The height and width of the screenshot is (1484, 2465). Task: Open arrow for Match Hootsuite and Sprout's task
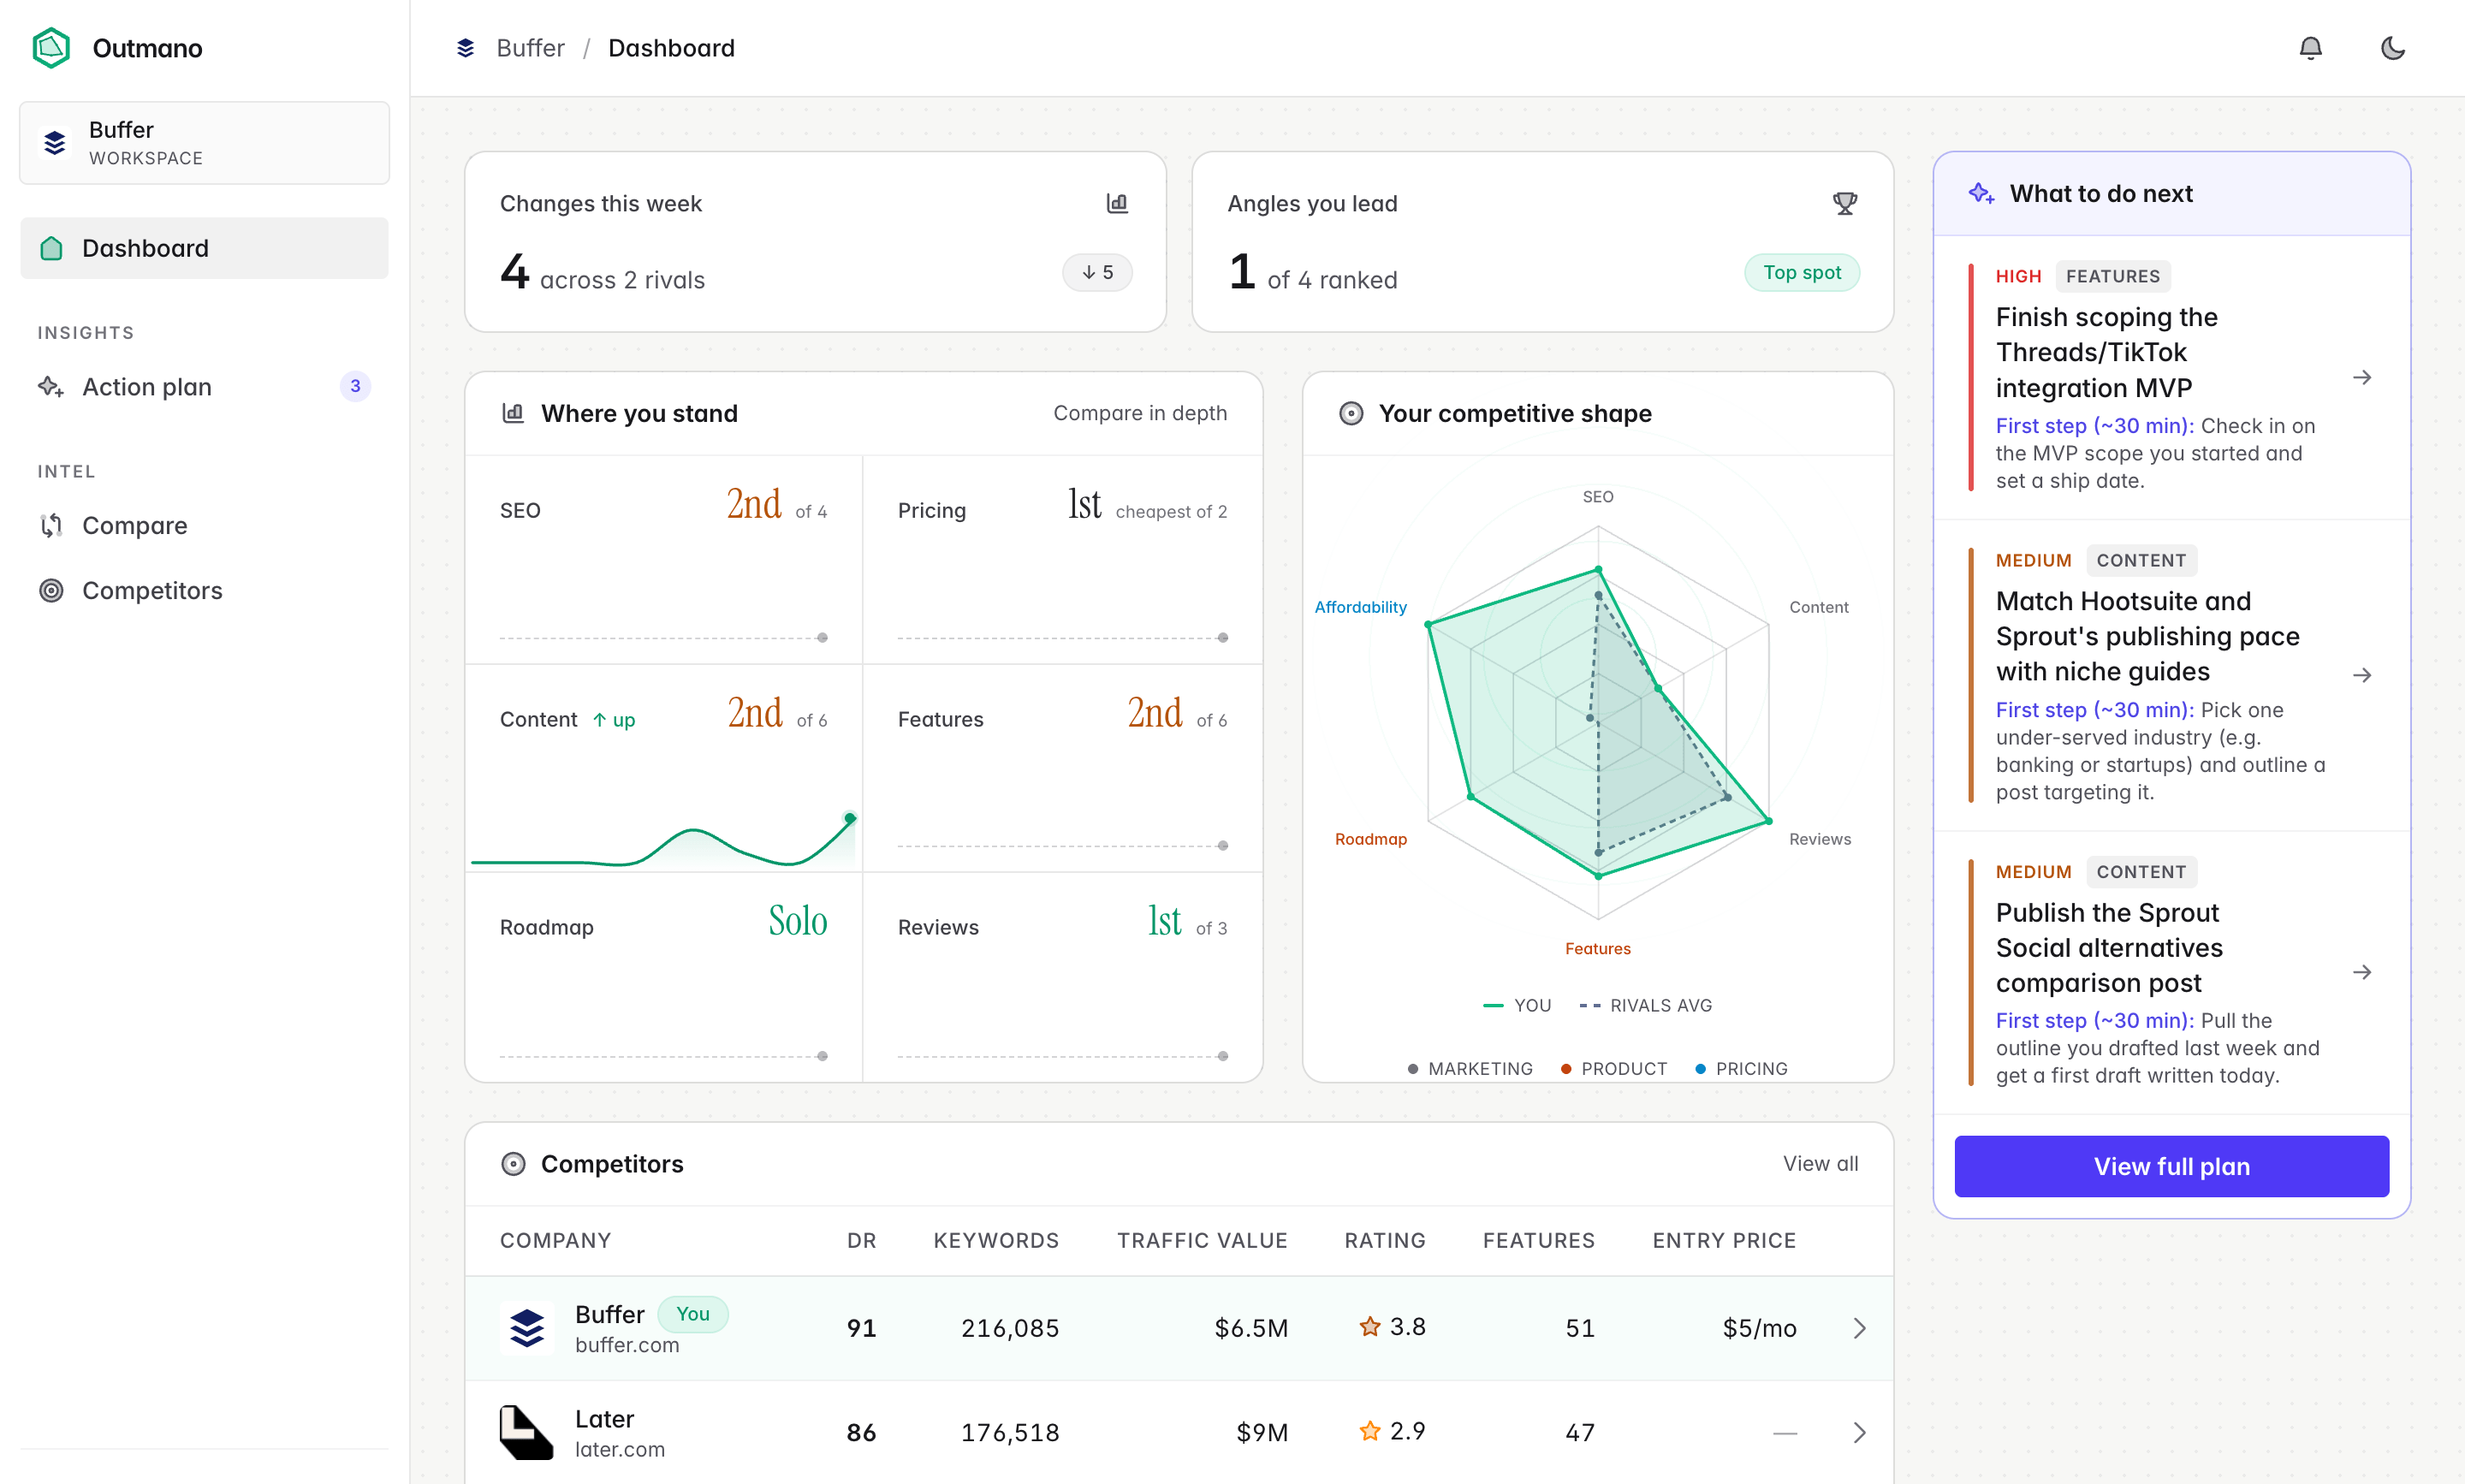[2361, 676]
